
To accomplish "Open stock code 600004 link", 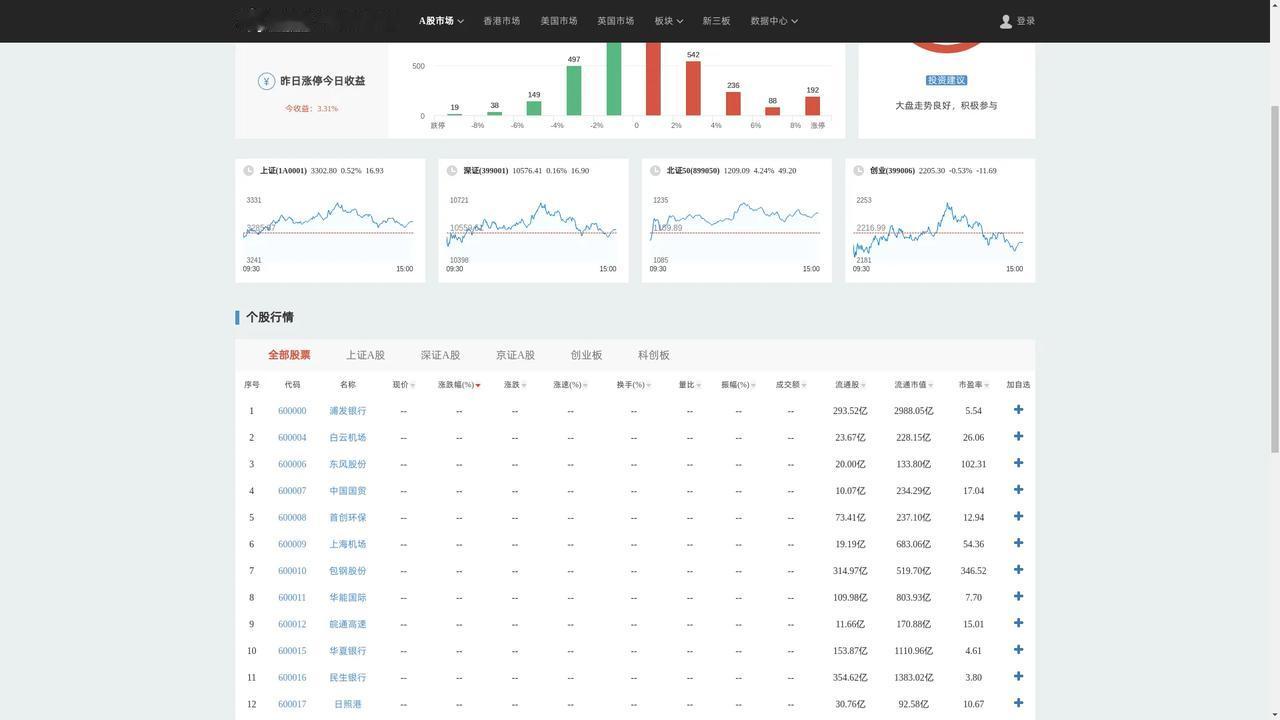I will tap(292, 438).
